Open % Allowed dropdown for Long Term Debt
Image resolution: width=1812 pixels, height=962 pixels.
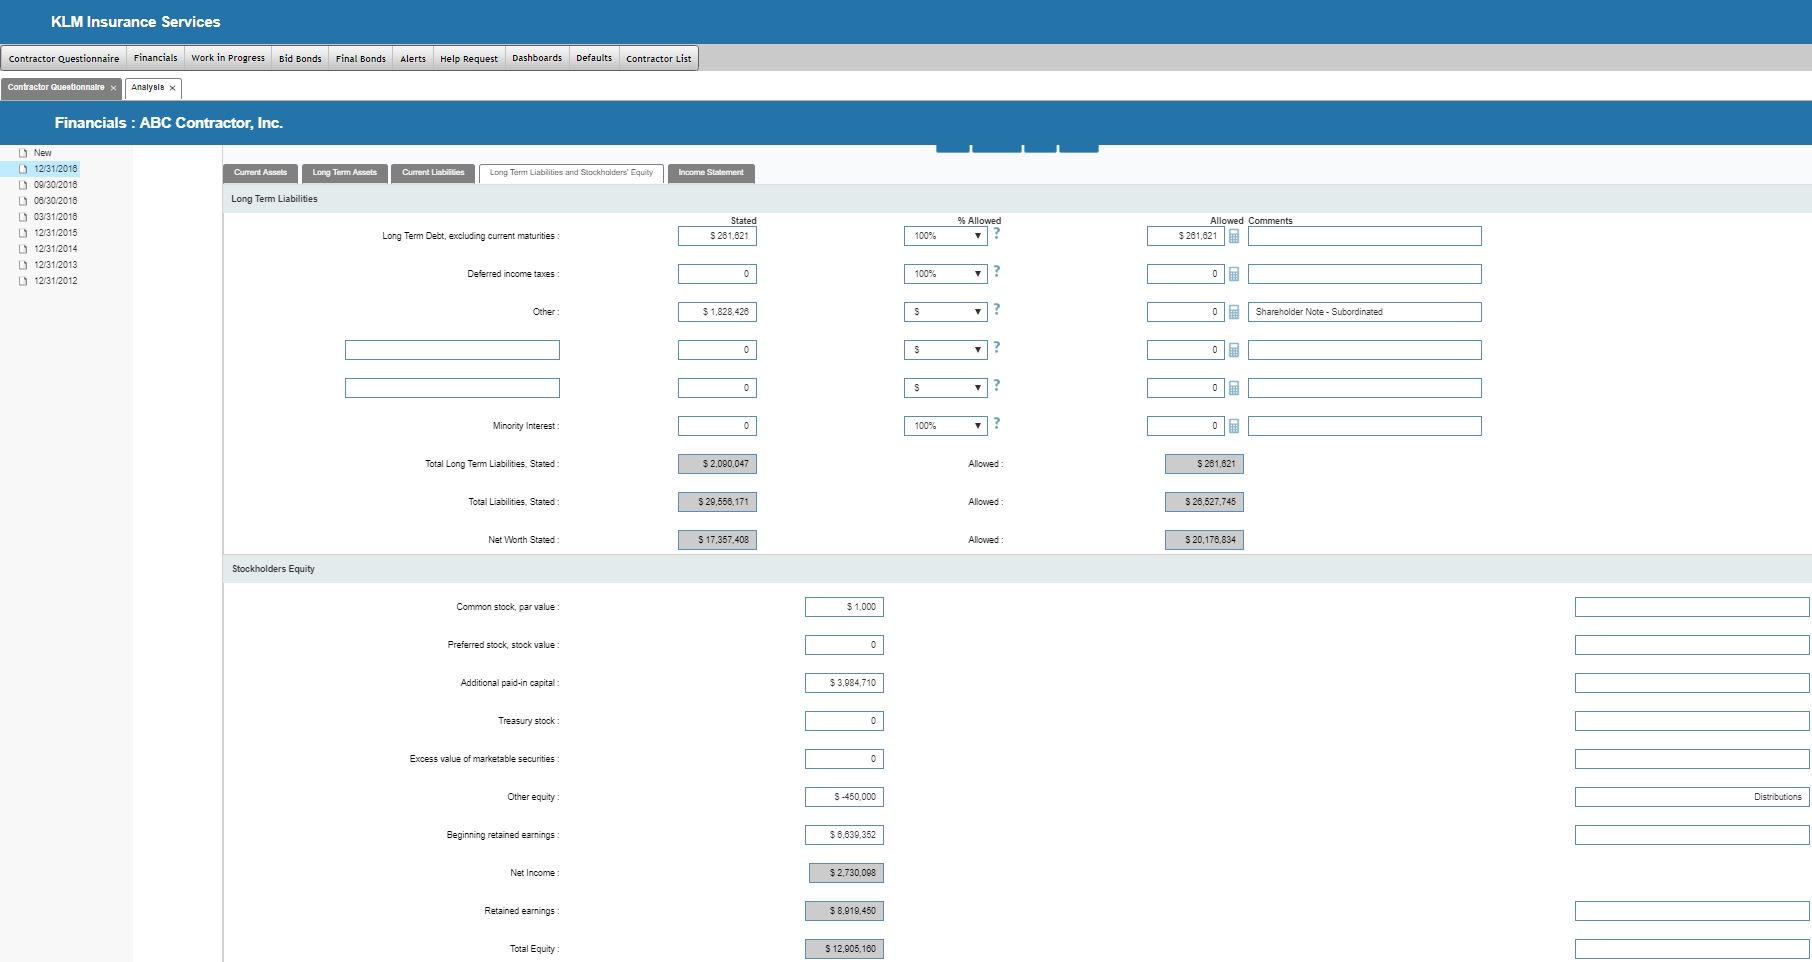coord(945,236)
